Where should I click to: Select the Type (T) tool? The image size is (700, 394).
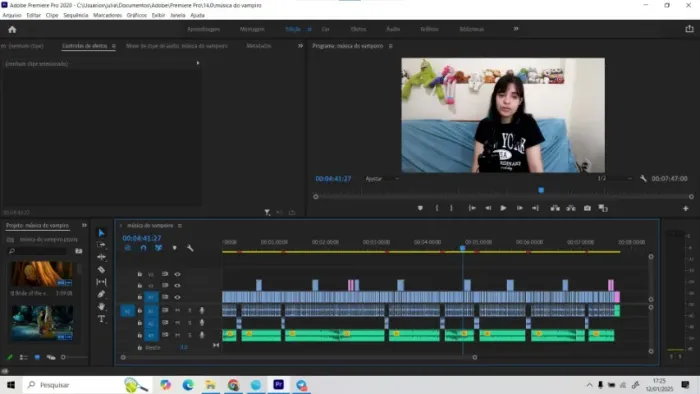click(x=101, y=319)
